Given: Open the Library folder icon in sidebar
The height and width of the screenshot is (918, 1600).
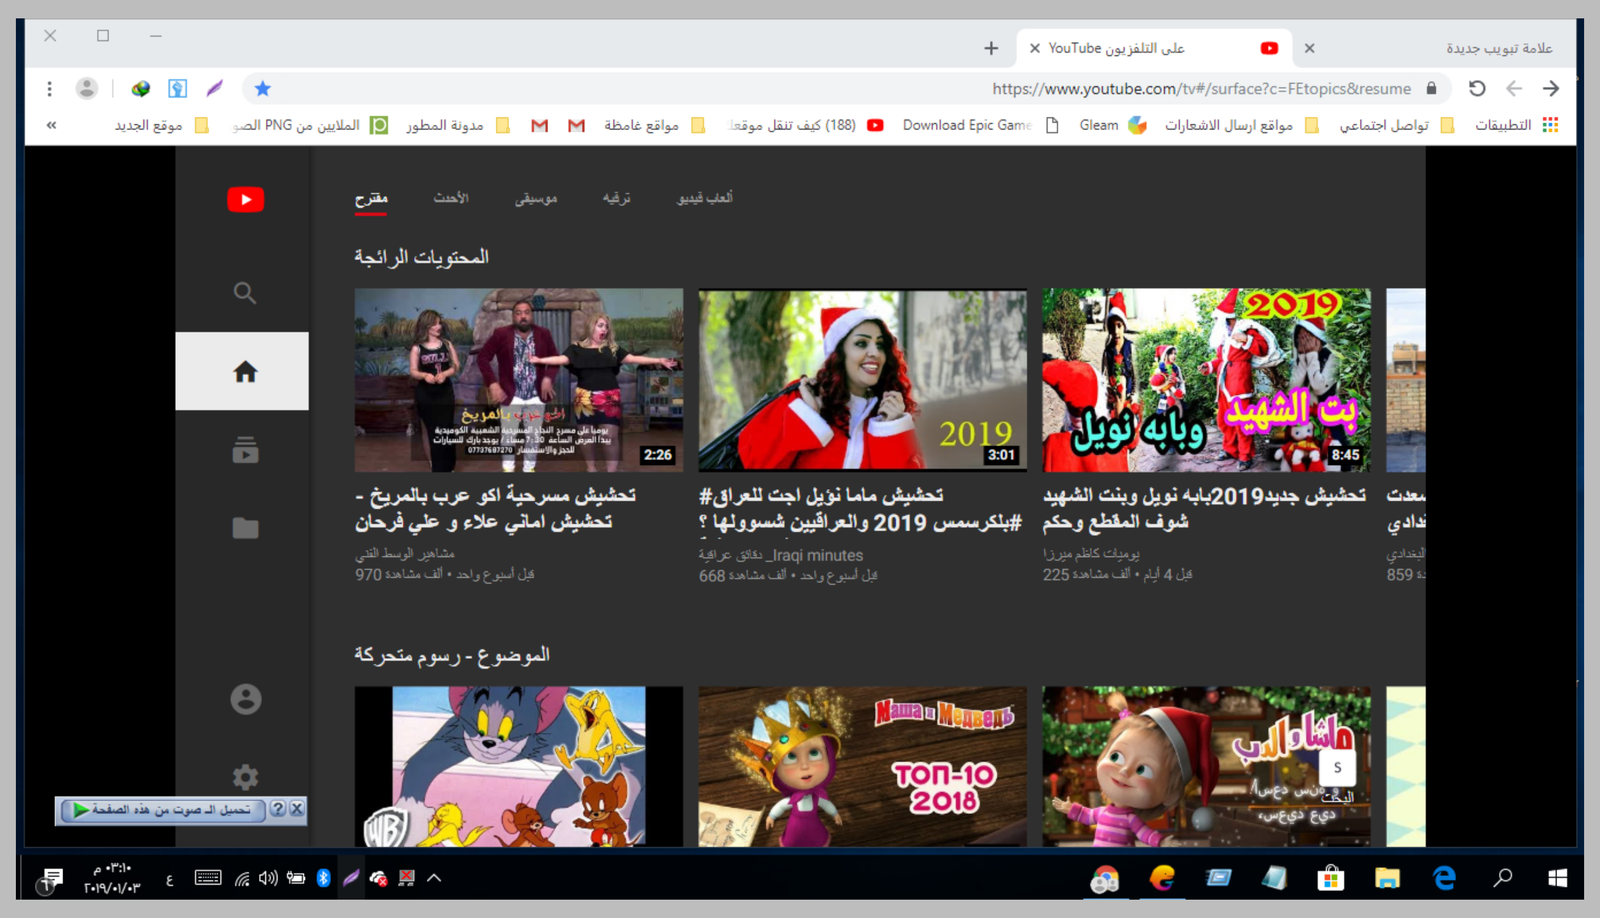Looking at the screenshot, I should (245, 528).
